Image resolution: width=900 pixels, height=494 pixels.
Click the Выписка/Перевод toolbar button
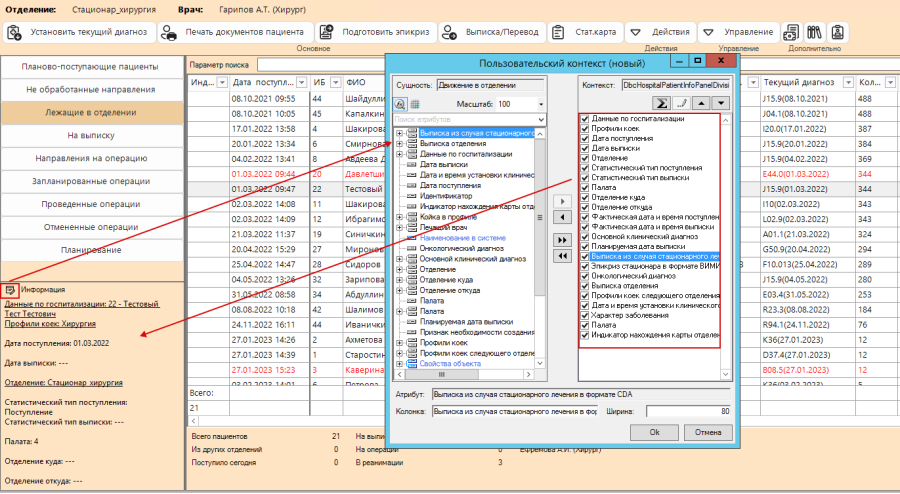[x=492, y=32]
